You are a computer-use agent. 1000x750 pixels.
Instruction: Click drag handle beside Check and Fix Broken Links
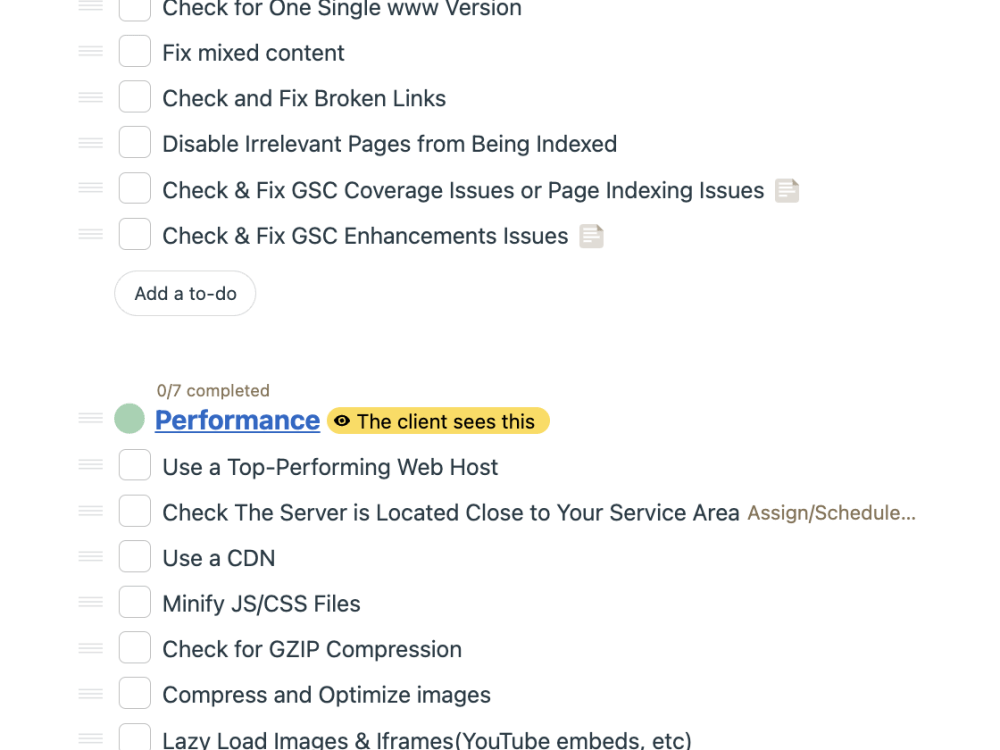(x=91, y=98)
